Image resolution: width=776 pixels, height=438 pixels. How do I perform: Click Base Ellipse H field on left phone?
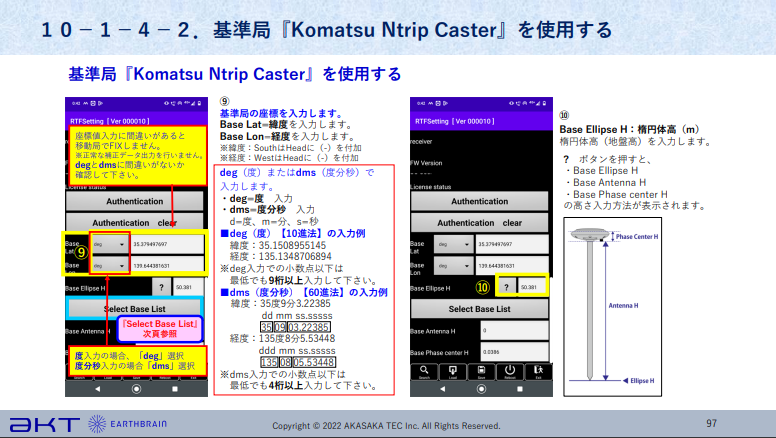click(x=188, y=287)
